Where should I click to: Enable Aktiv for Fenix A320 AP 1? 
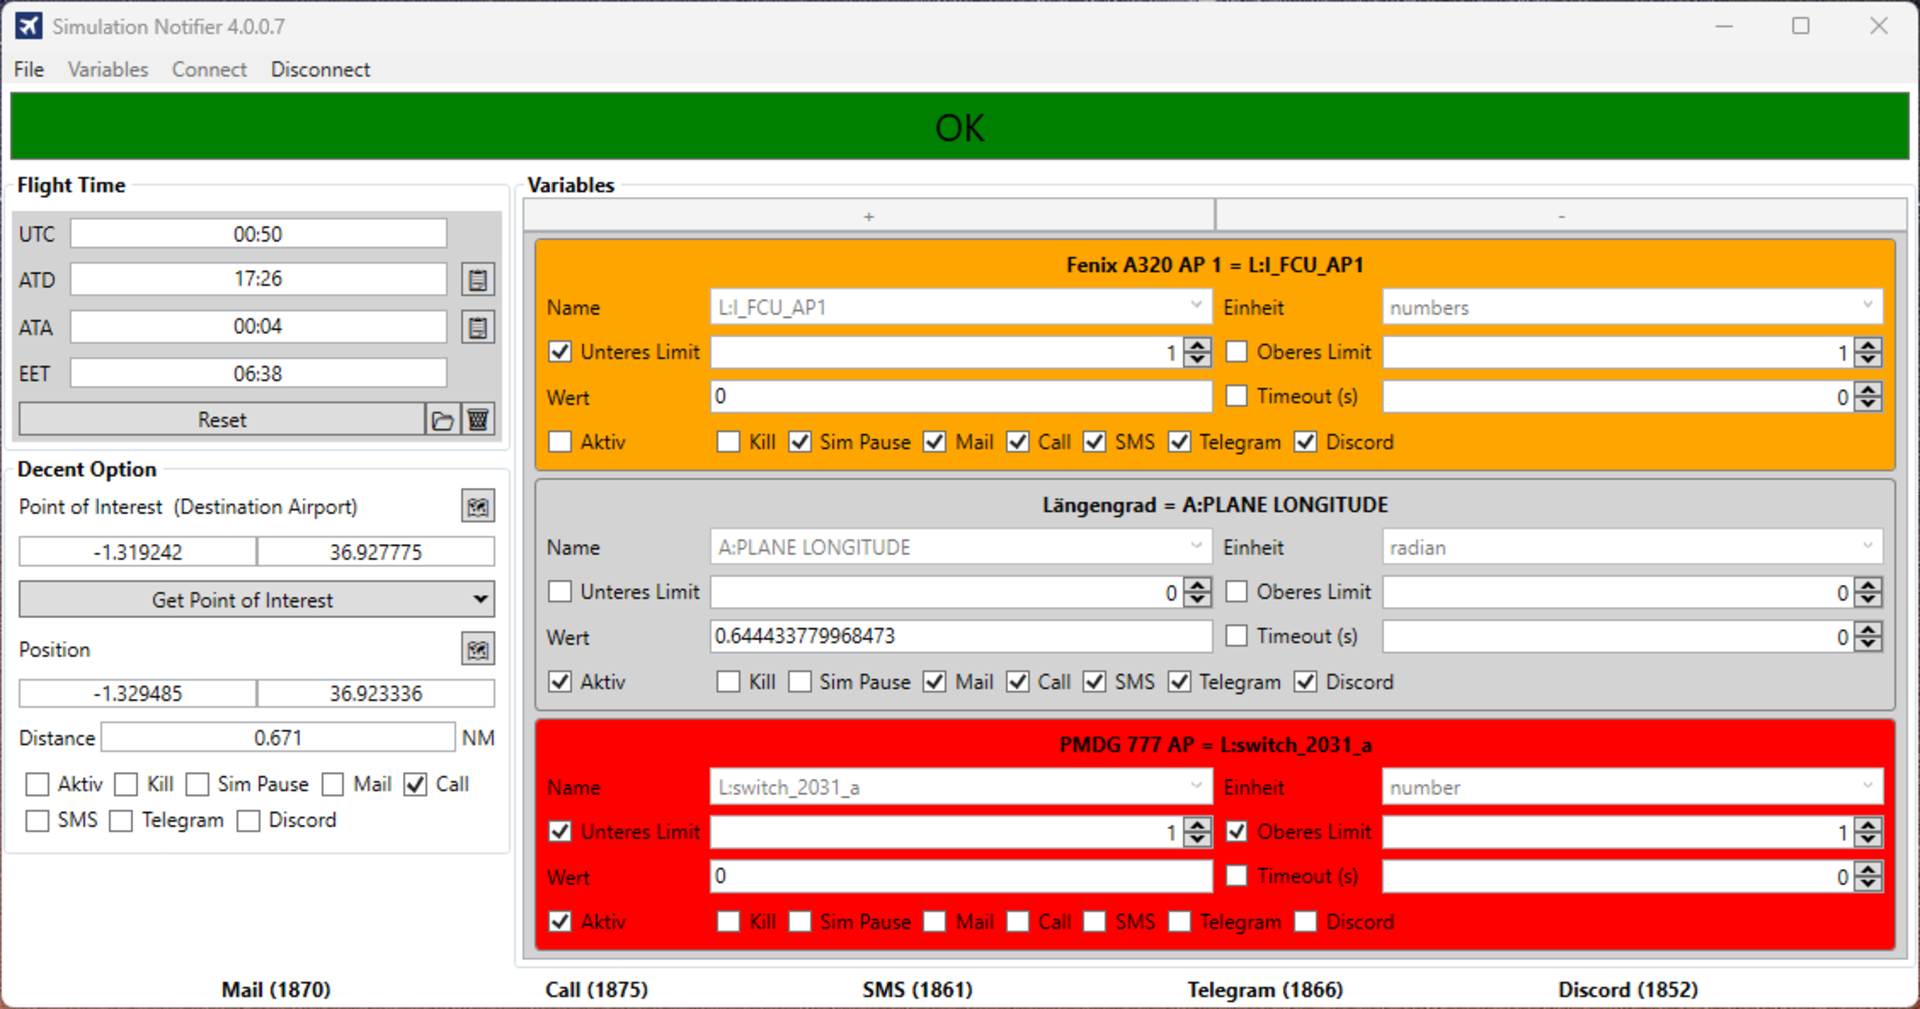560,442
